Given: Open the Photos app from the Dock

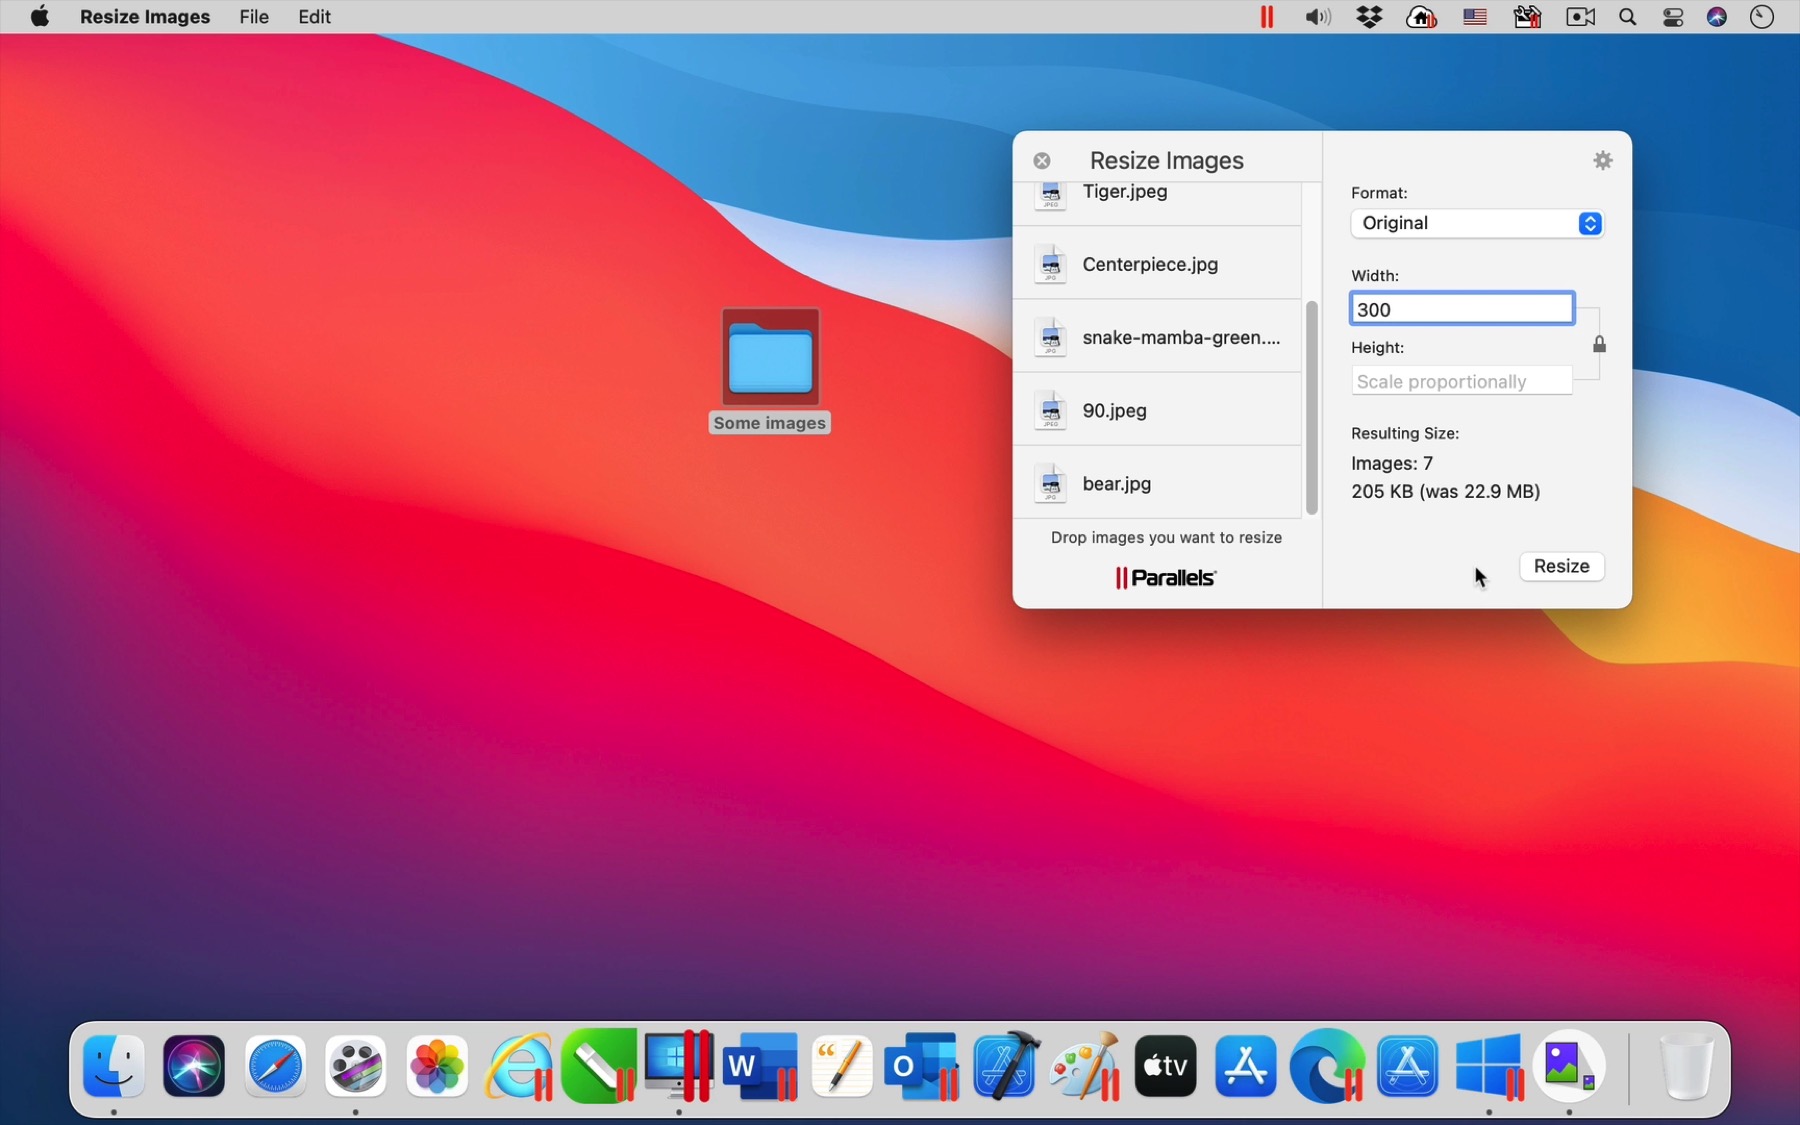Looking at the screenshot, I should (436, 1066).
